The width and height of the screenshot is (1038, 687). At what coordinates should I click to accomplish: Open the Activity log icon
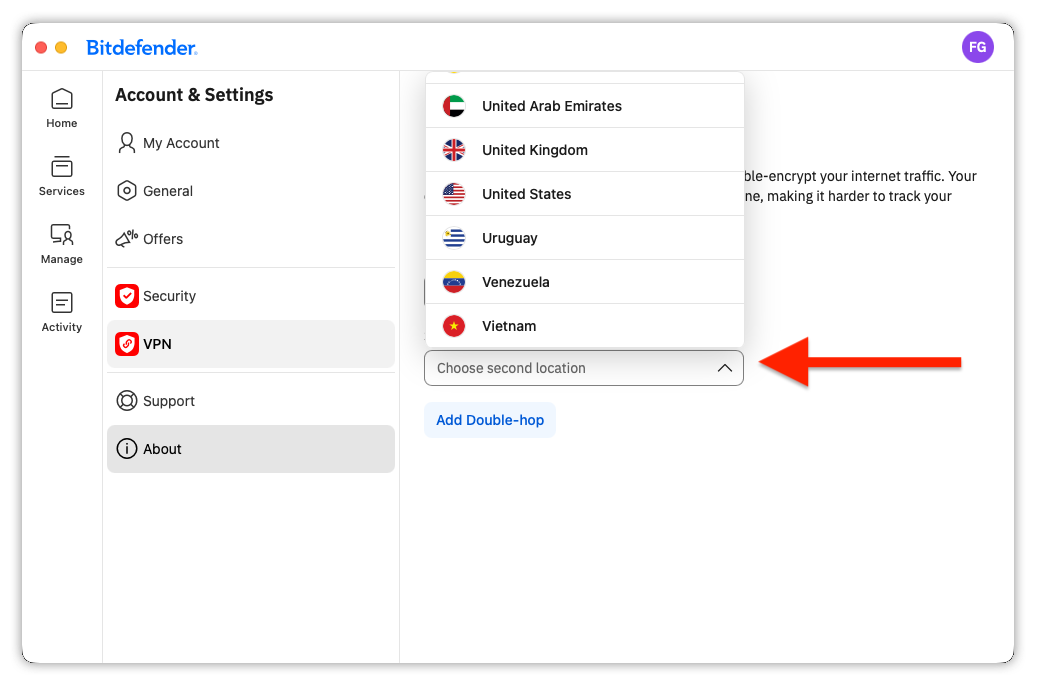click(62, 303)
